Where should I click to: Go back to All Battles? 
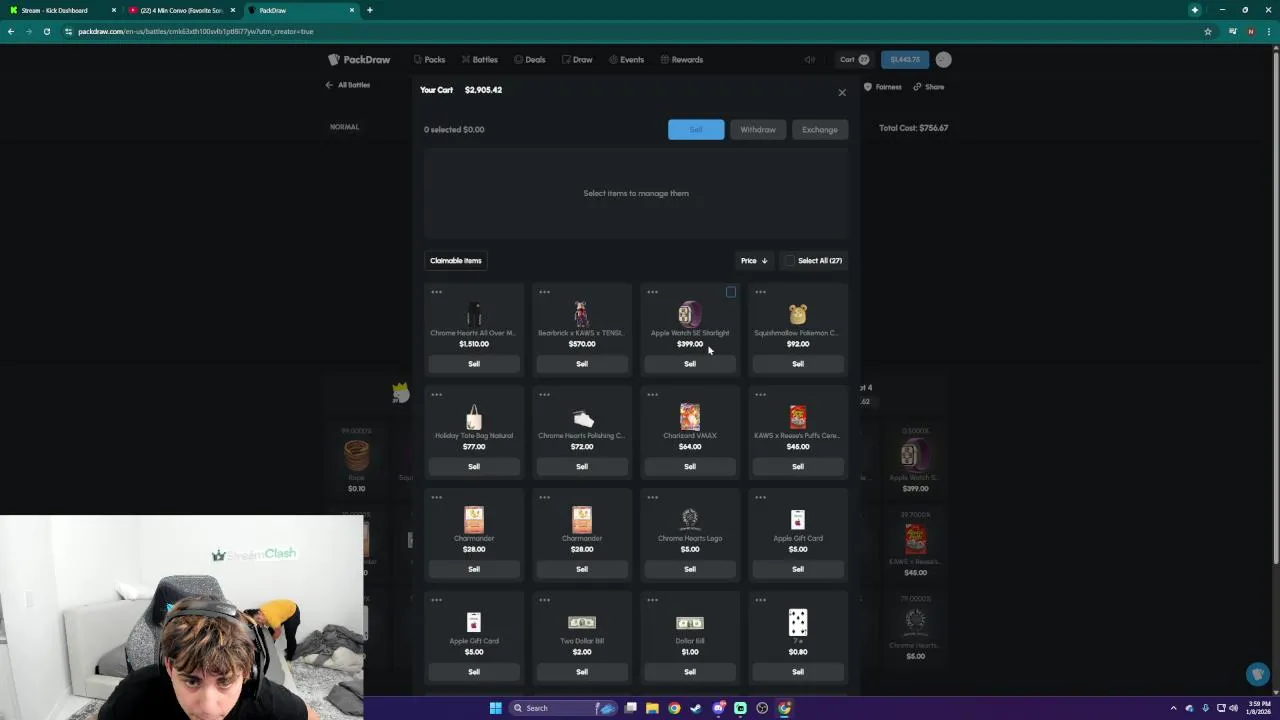[348, 85]
